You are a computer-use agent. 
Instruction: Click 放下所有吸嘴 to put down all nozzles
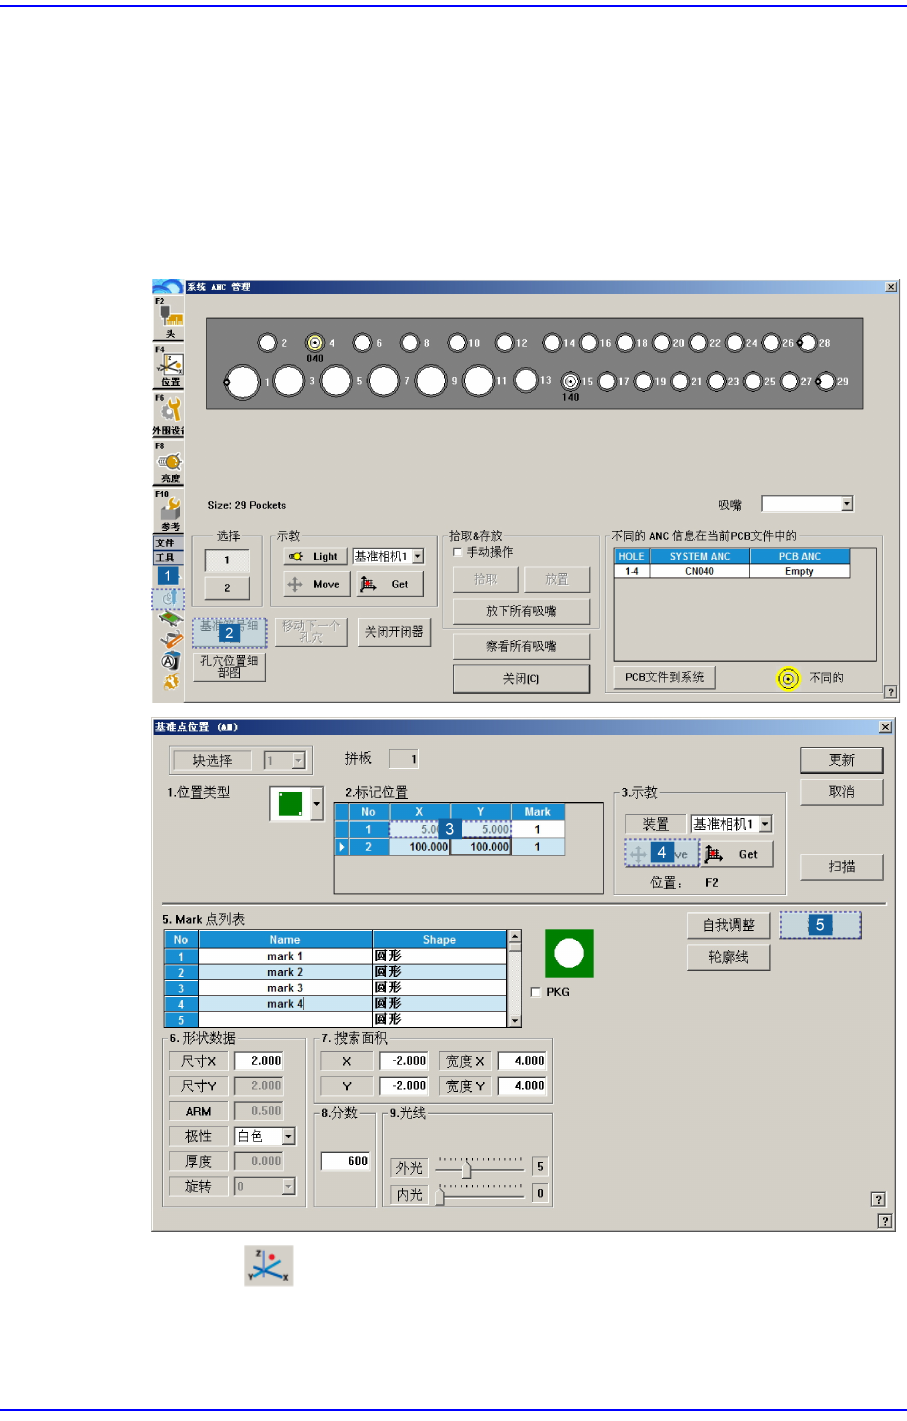(x=521, y=611)
